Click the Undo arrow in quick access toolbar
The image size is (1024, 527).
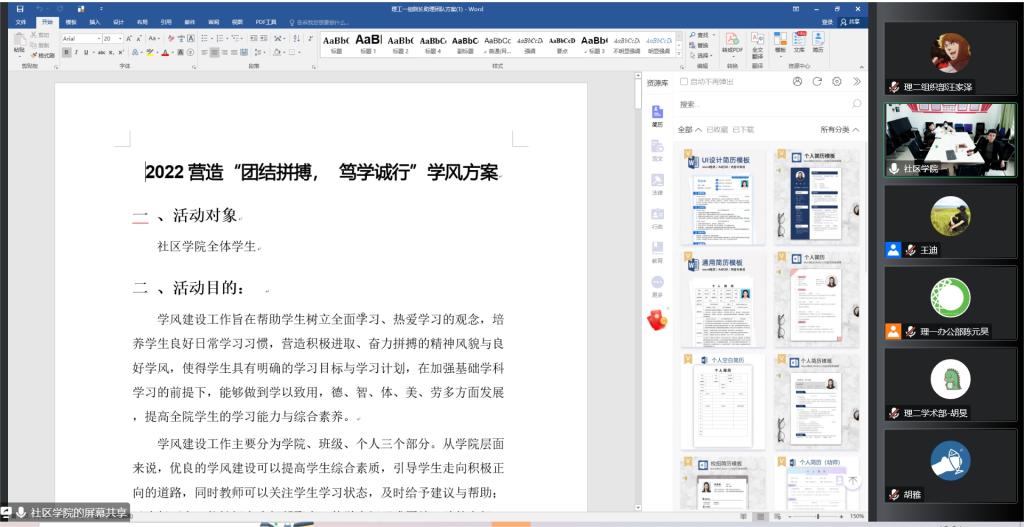[40, 9]
